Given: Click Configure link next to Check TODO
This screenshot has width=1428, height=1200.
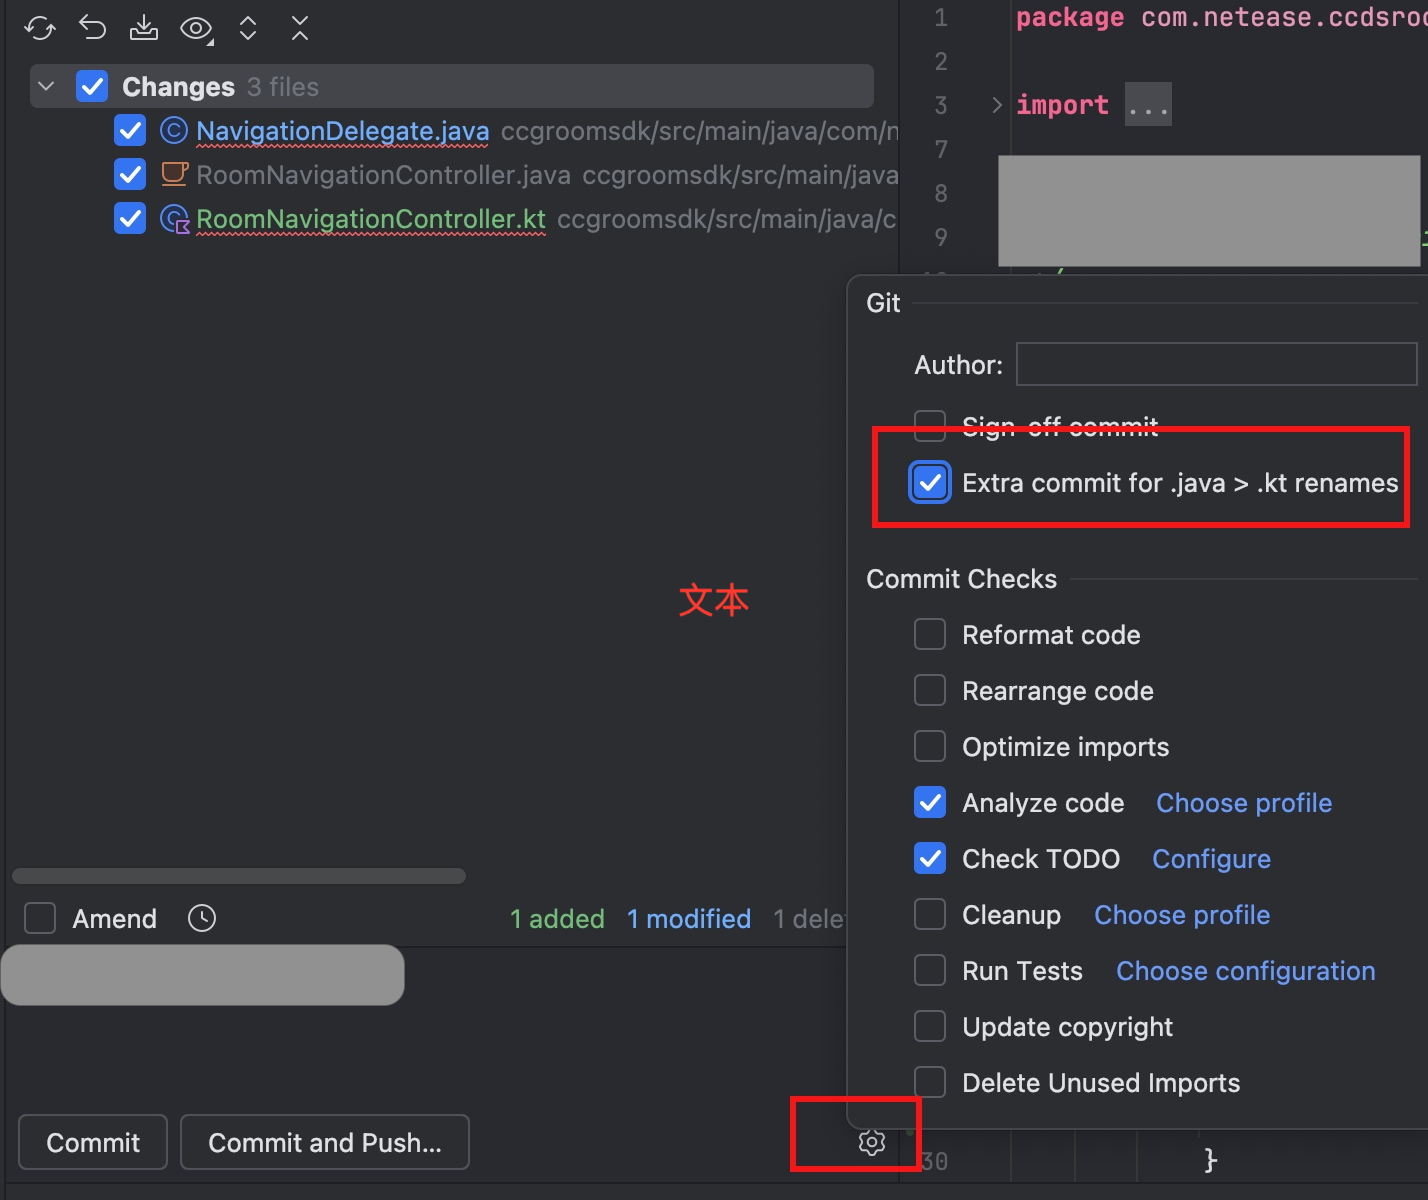Looking at the screenshot, I should tap(1211, 859).
